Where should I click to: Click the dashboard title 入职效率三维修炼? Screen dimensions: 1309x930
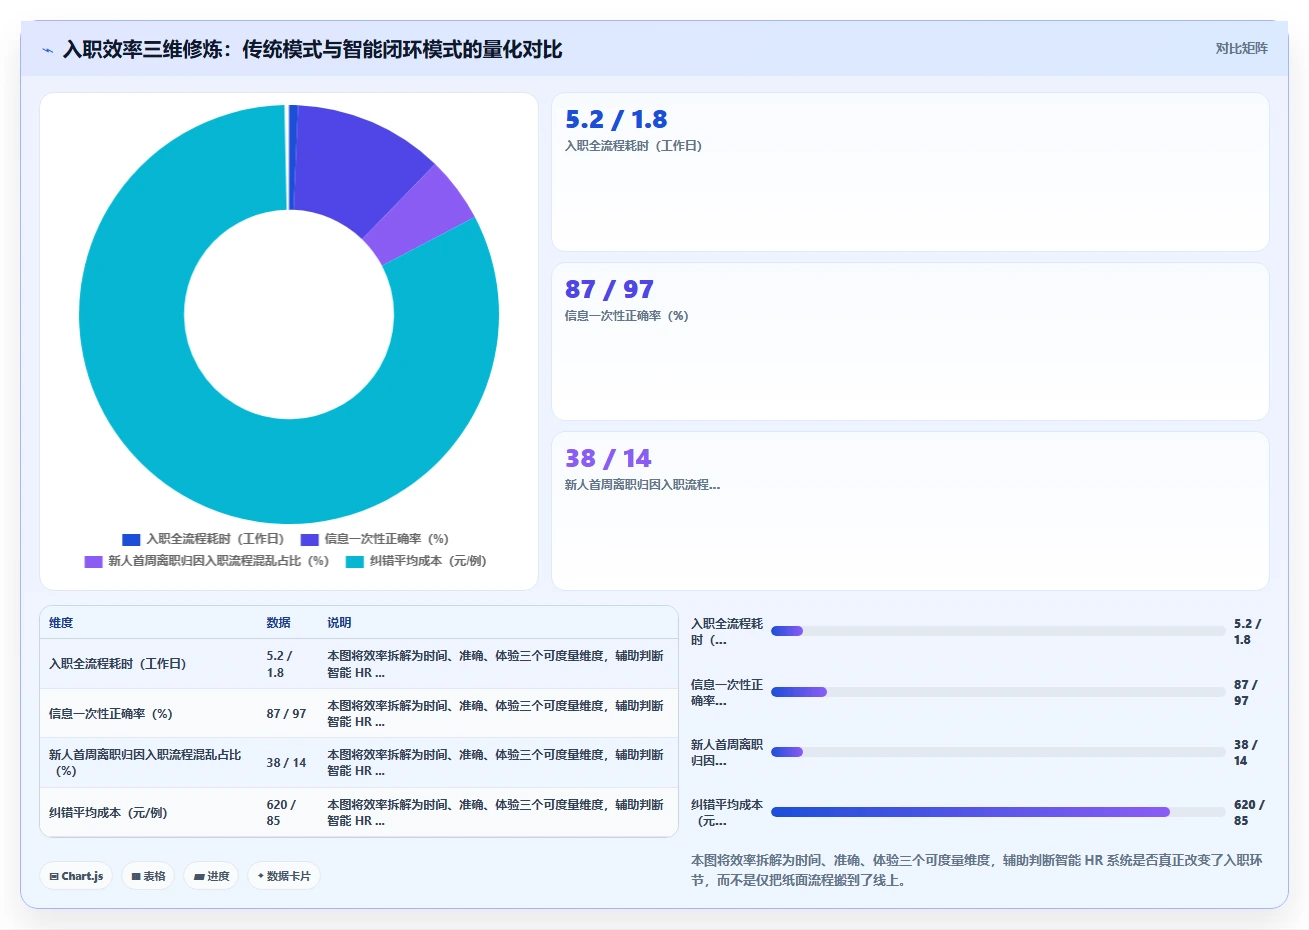point(312,49)
